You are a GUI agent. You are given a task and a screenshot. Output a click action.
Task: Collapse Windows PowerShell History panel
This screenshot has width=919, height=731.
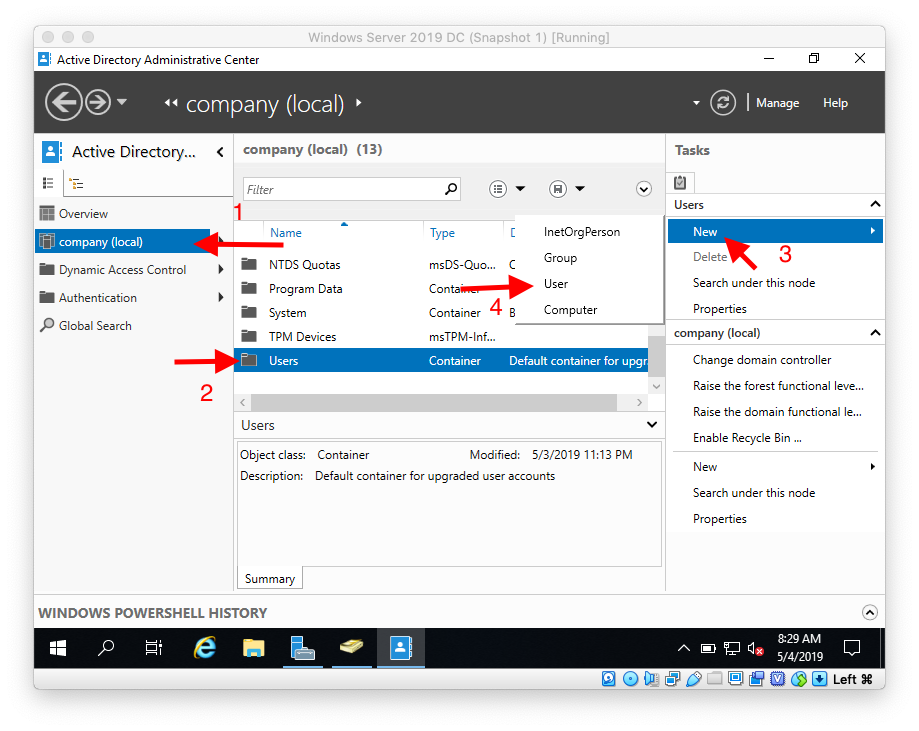(x=869, y=612)
